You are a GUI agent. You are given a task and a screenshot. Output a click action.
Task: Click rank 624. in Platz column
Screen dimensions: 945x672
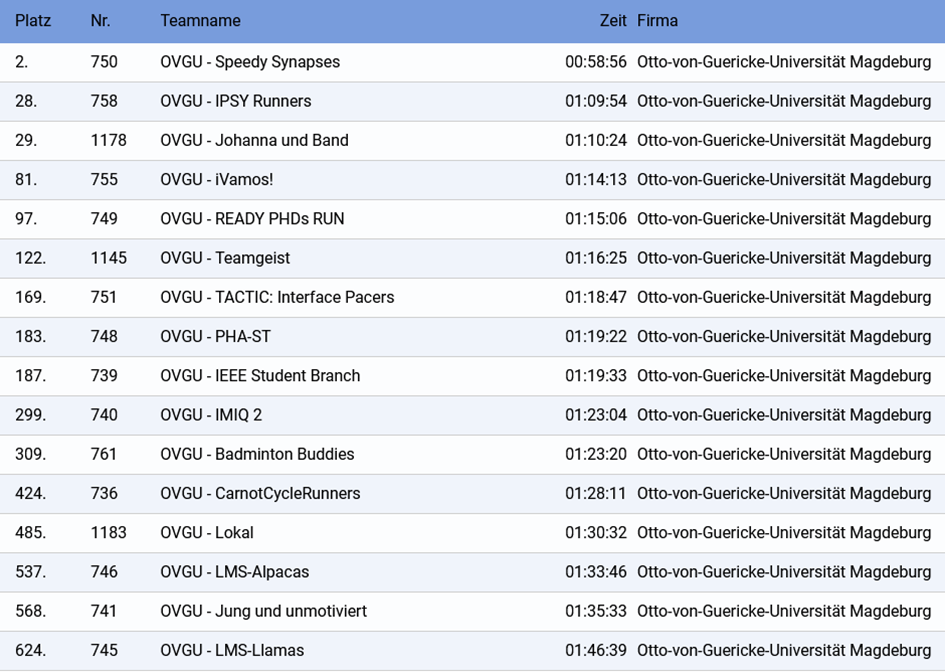pos(31,650)
